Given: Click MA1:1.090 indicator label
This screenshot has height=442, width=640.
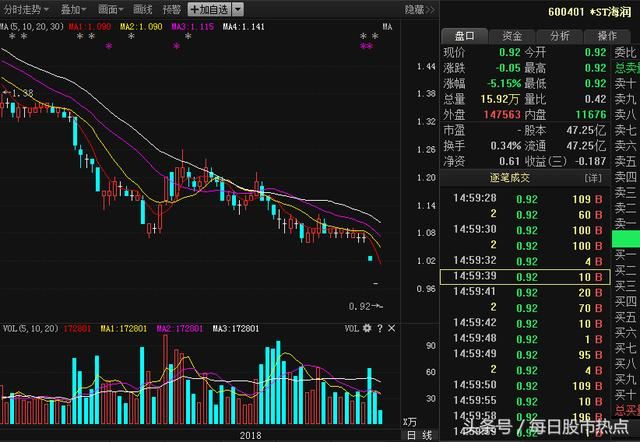Looking at the screenshot, I should [x=90, y=27].
